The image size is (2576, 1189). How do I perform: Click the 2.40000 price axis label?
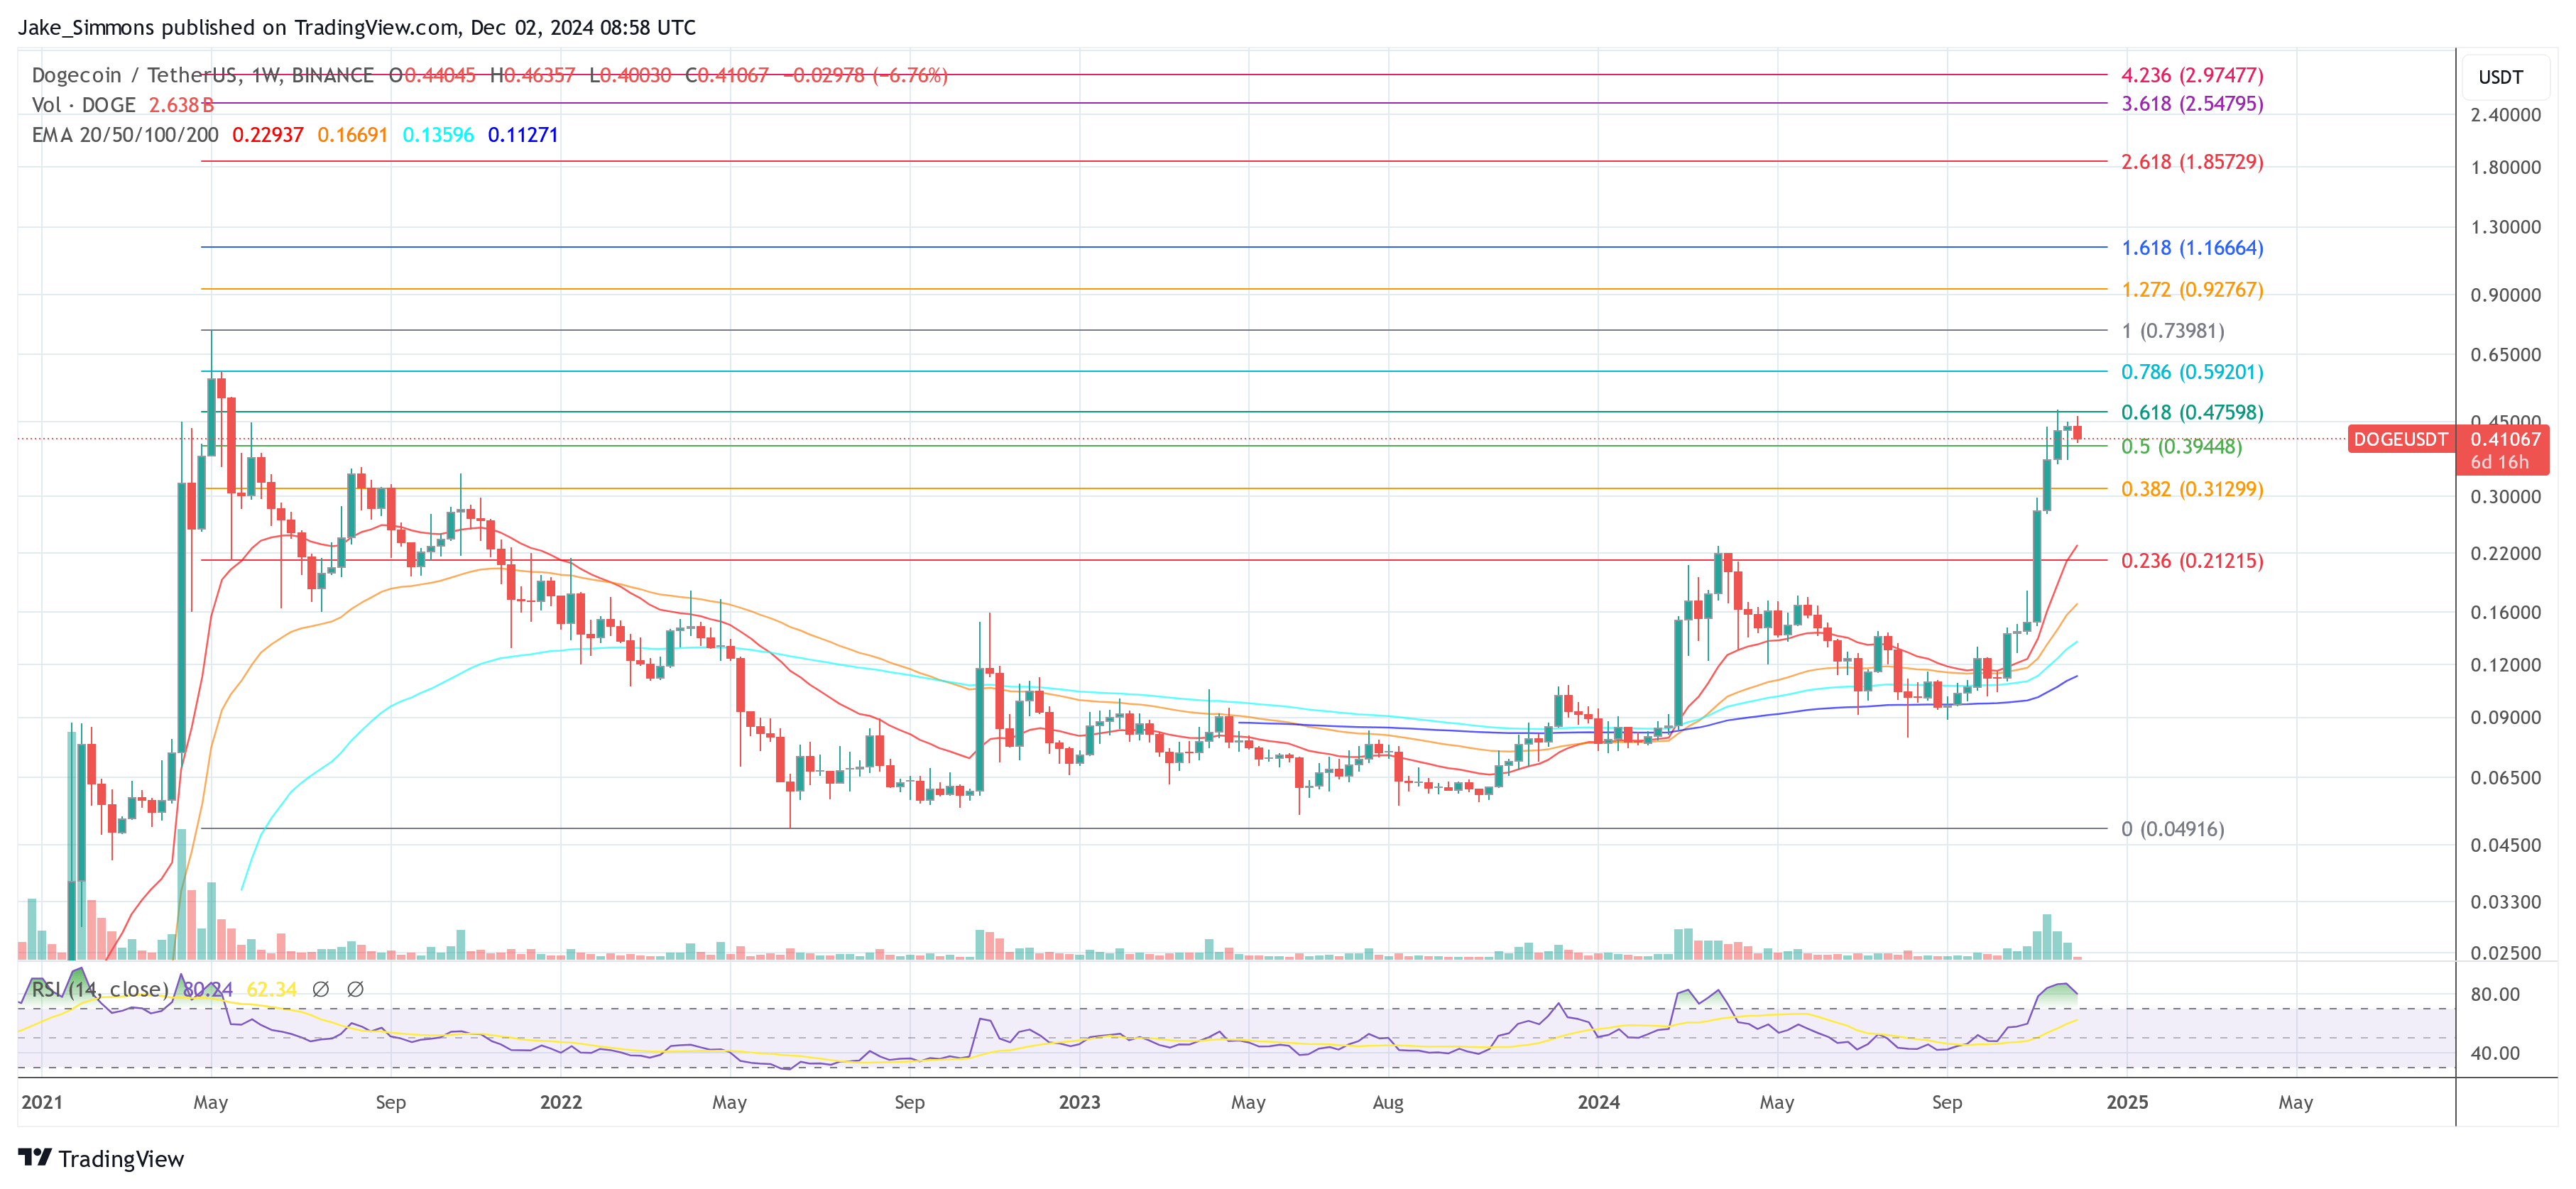[x=2505, y=114]
